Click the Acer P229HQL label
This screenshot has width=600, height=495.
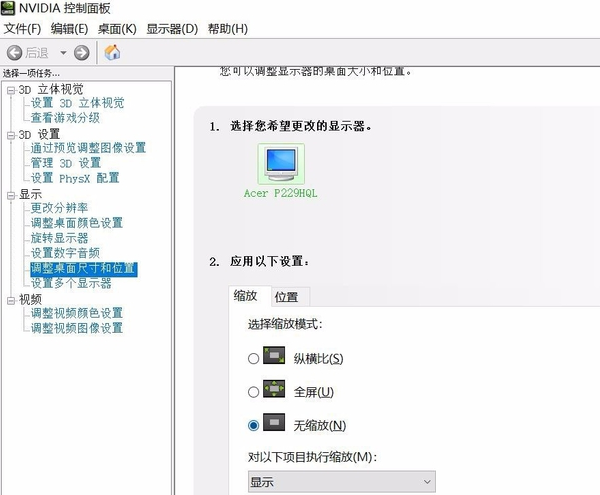coord(281,193)
